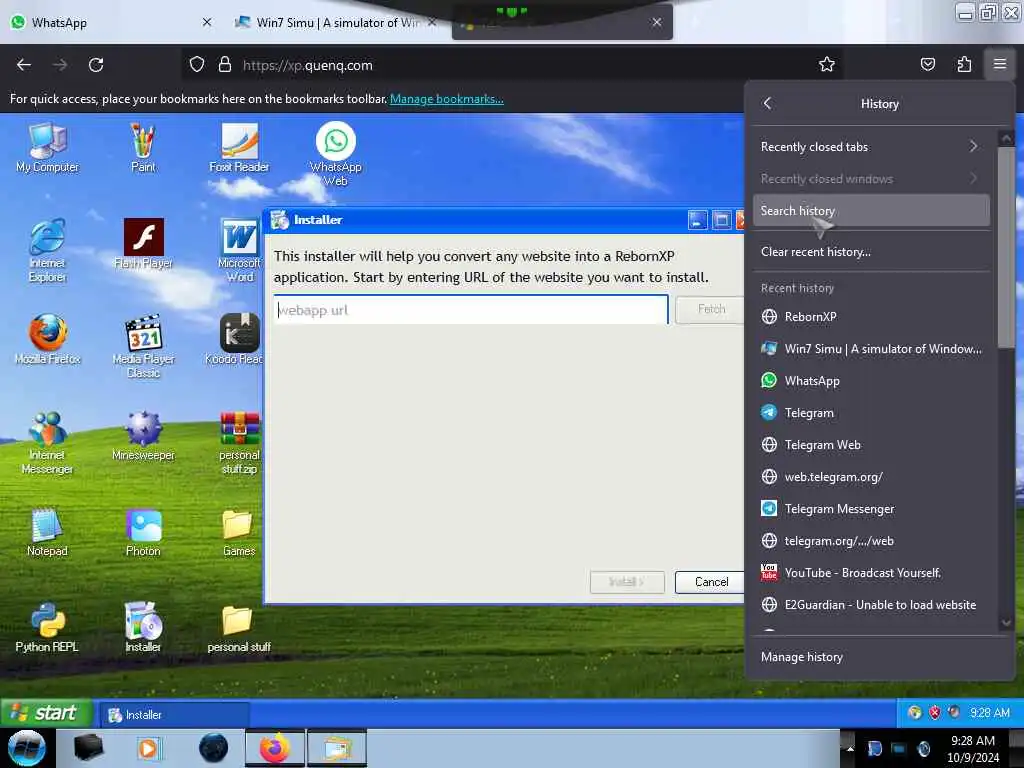Launch Photon desktop icon

click(143, 532)
